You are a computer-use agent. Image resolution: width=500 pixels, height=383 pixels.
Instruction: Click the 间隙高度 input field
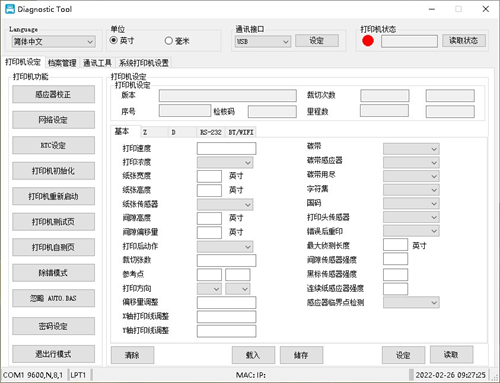[209, 218]
